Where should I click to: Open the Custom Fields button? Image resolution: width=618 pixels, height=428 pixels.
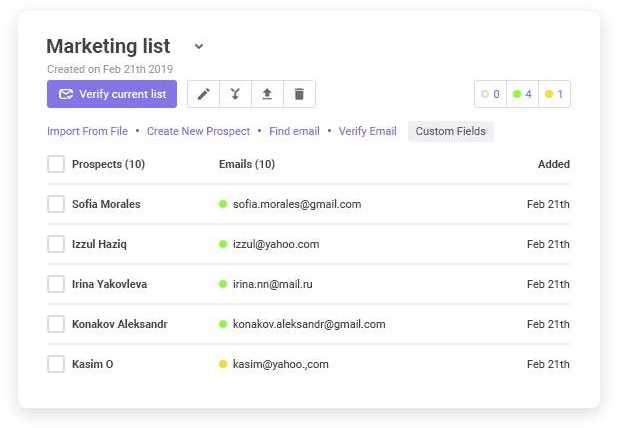click(450, 131)
